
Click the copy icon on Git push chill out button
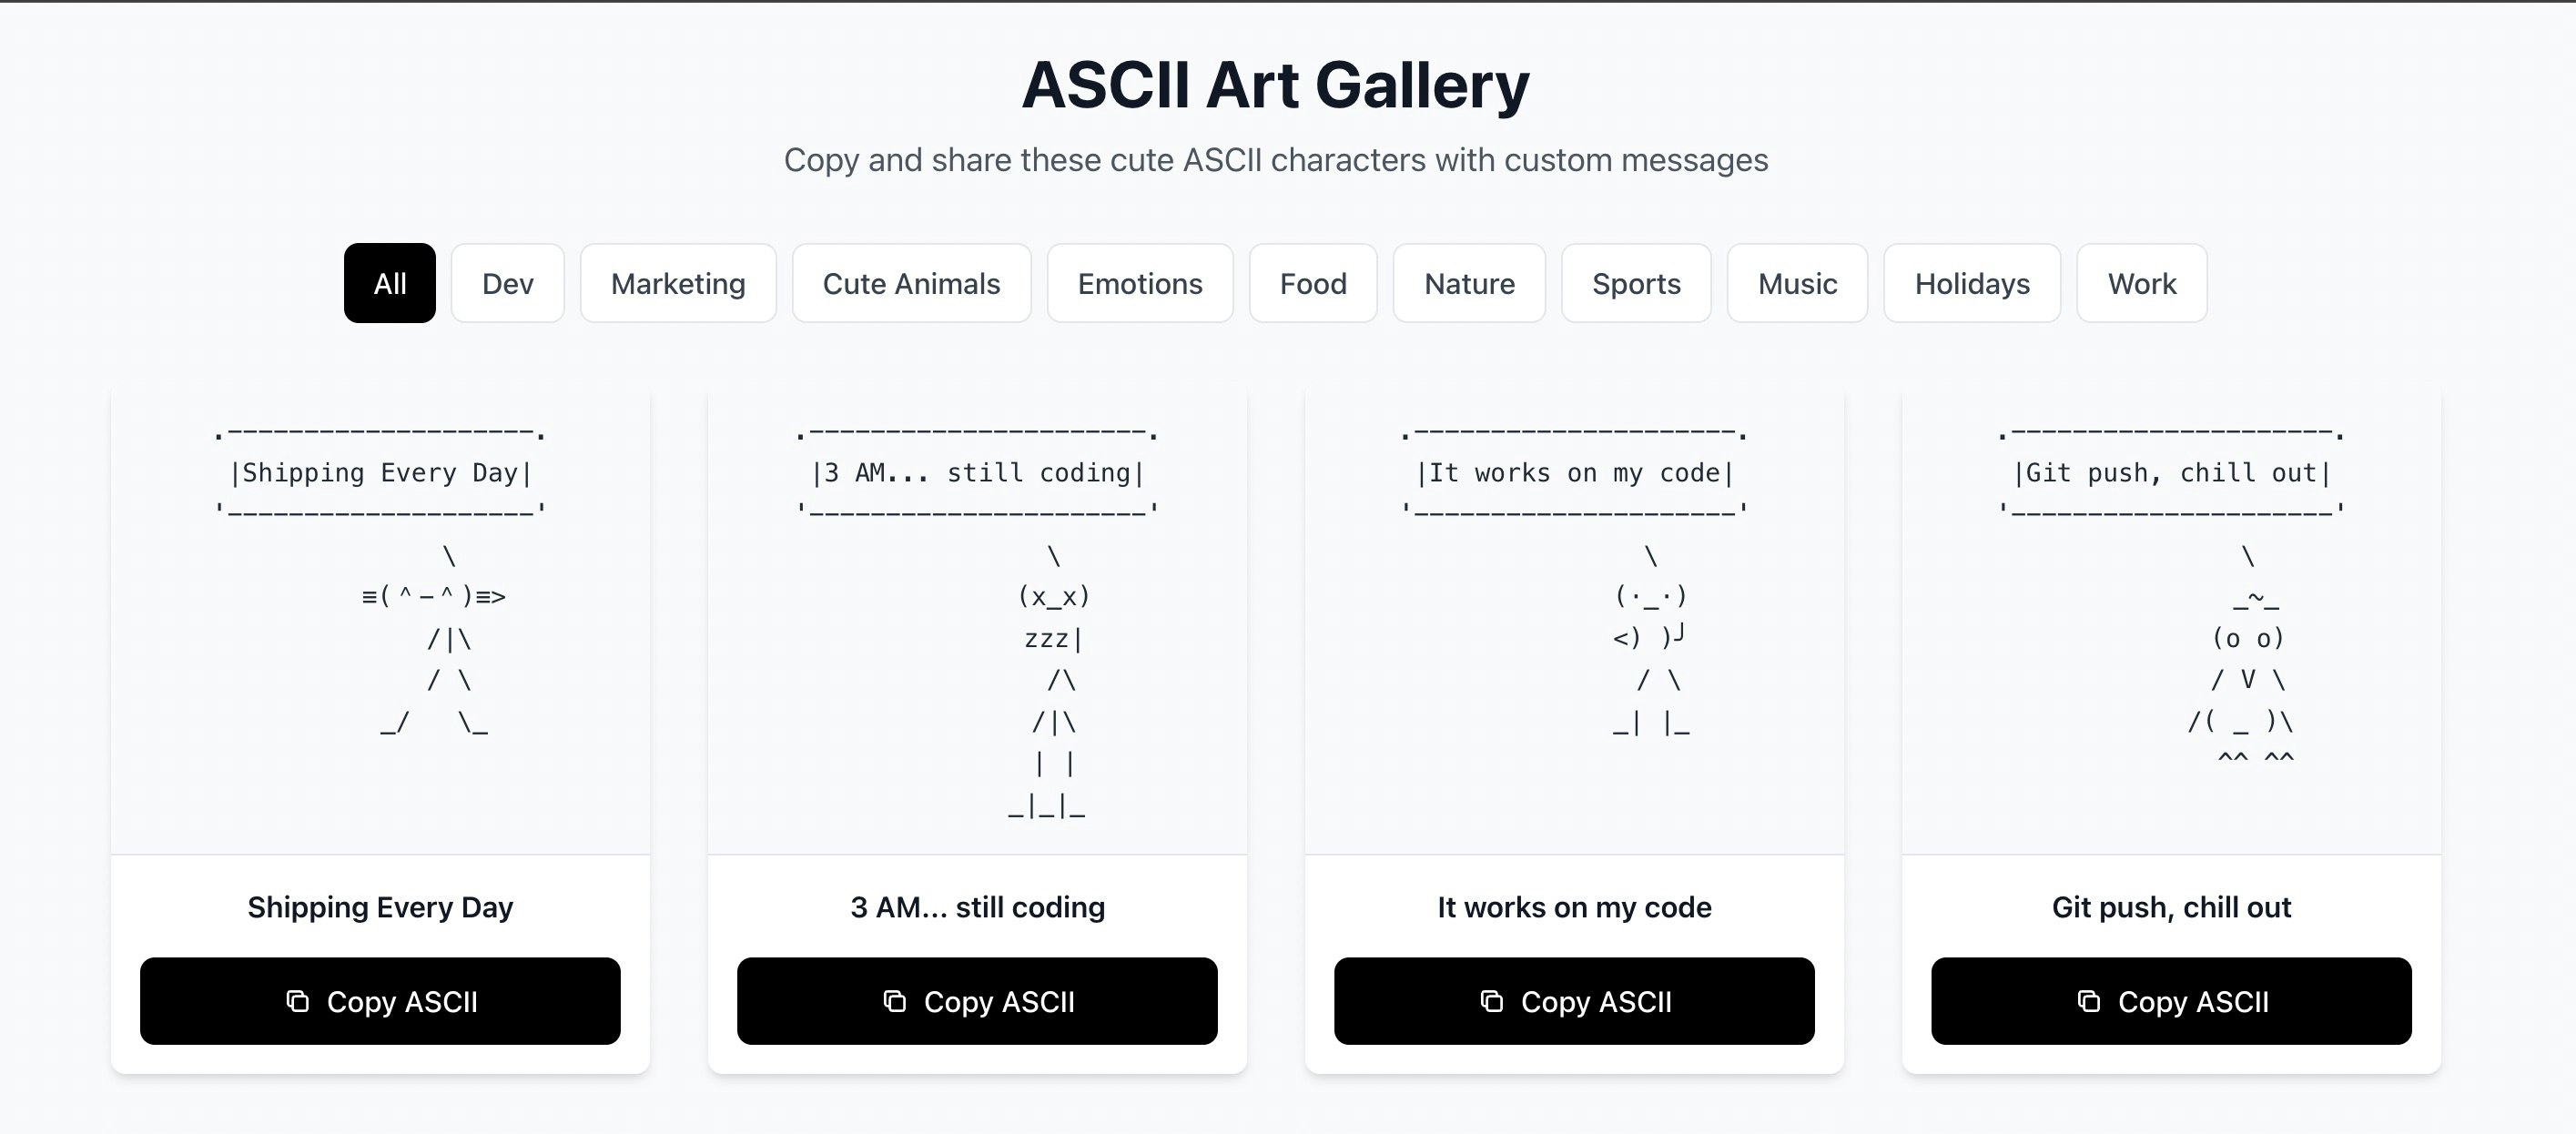point(2086,1001)
